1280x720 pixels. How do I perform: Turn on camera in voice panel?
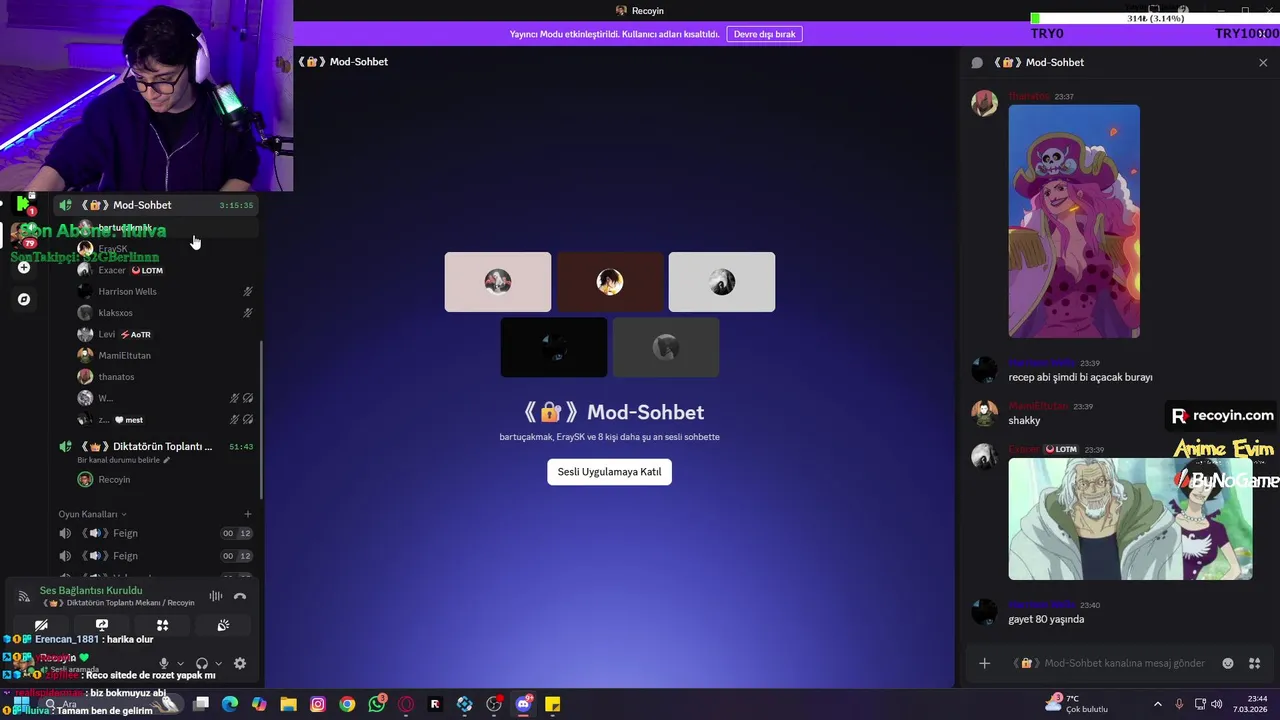coord(41,625)
